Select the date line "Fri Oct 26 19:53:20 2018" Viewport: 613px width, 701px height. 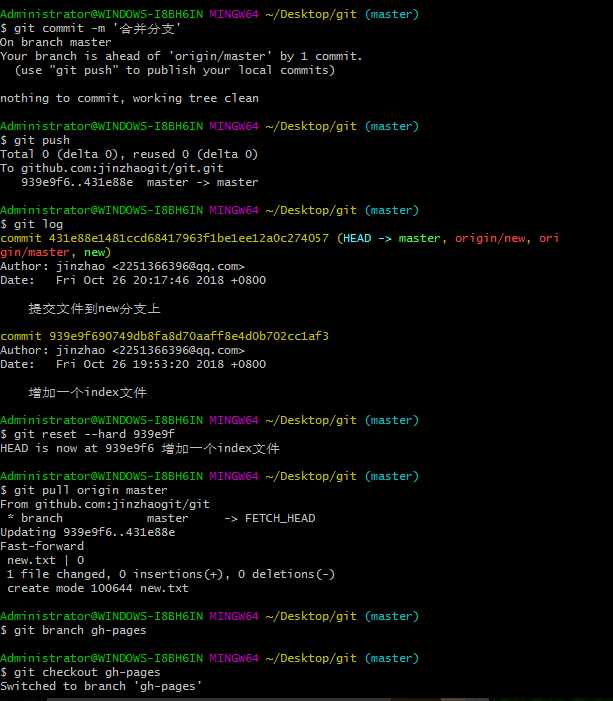point(133,364)
